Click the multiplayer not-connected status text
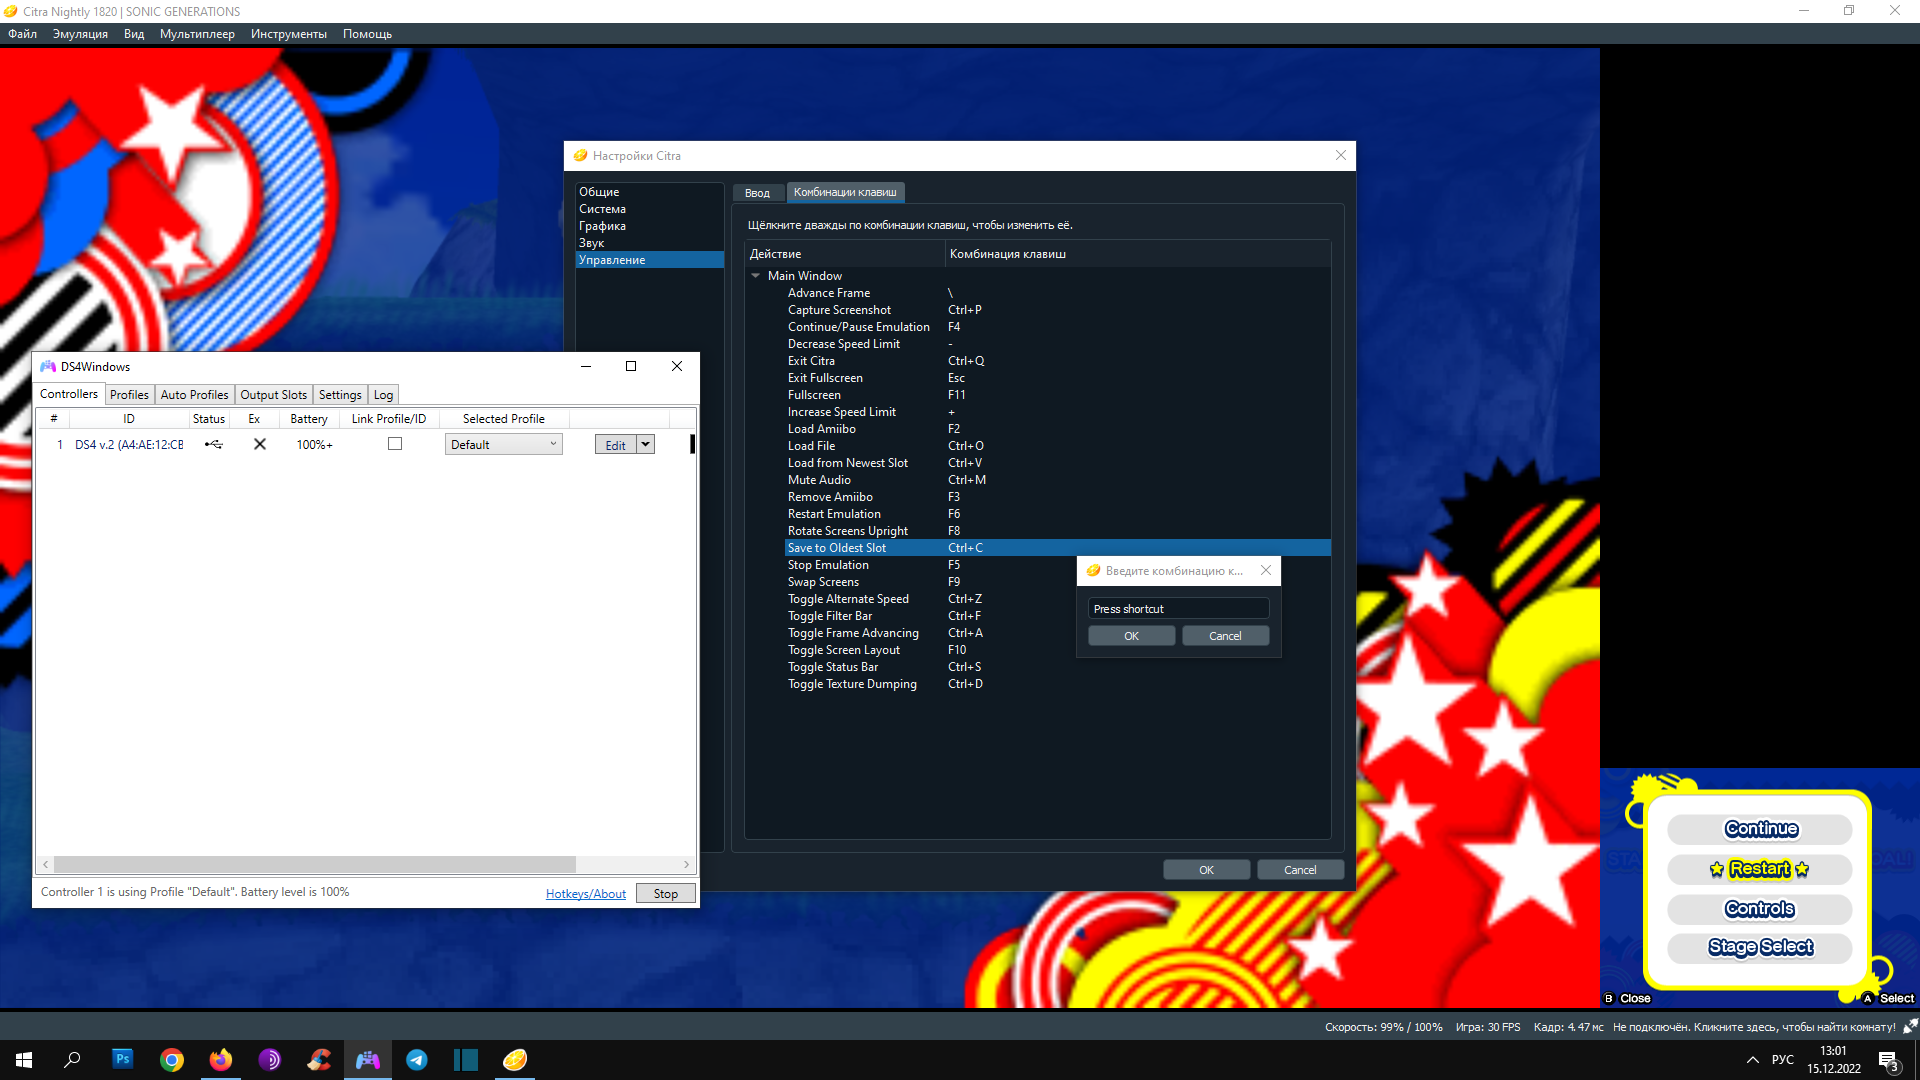Screen dimensions: 1920x1080 pyautogui.click(x=1754, y=1027)
